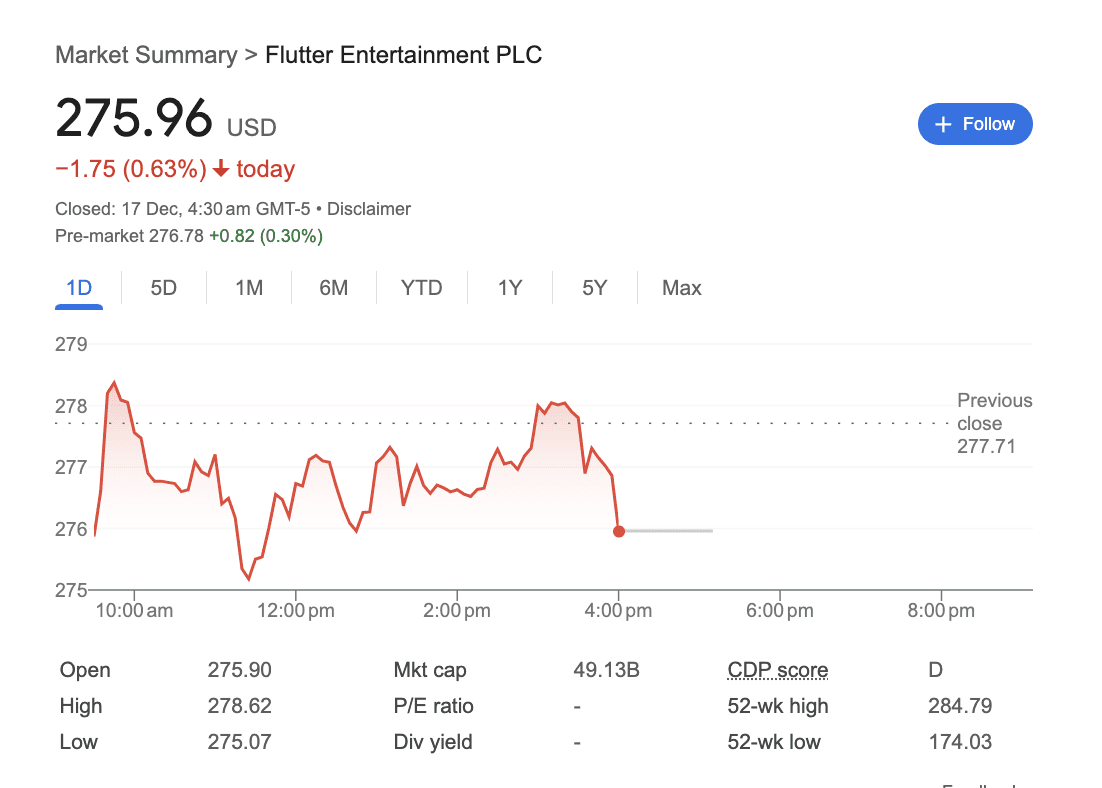Click the CDP score label link
The height and width of the screenshot is (788, 1102).
777,670
